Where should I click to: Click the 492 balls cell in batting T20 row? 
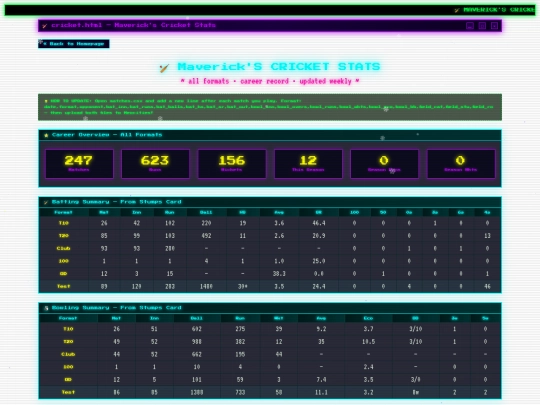click(206, 236)
